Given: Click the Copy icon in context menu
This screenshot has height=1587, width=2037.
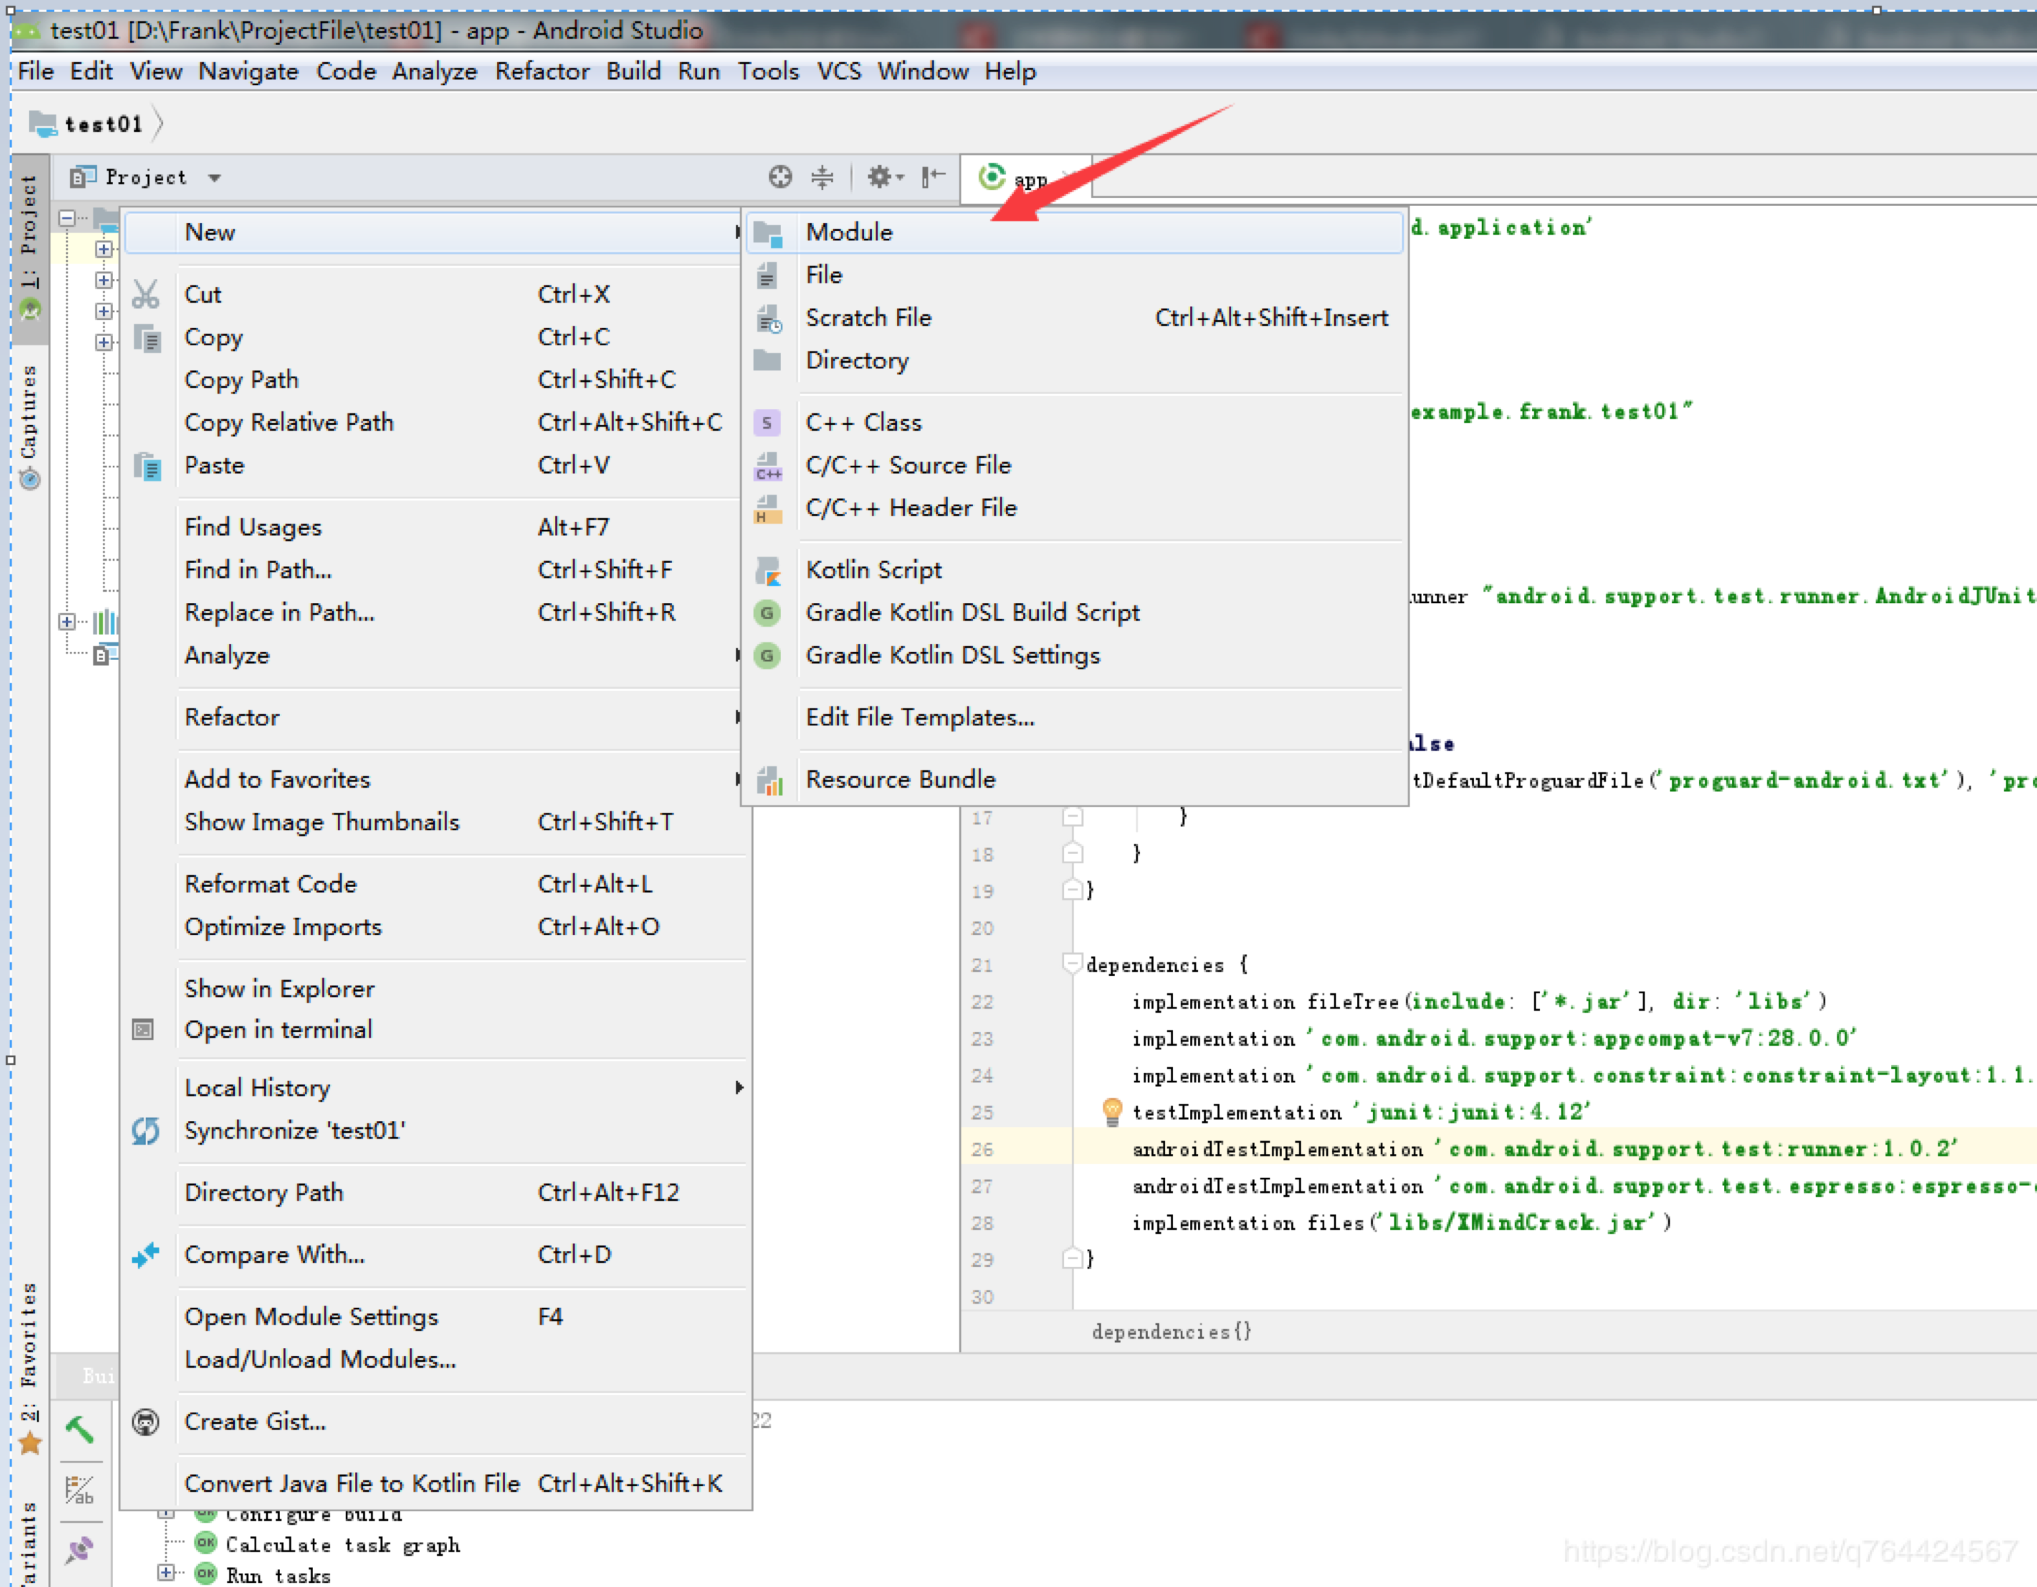Looking at the screenshot, I should [147, 338].
